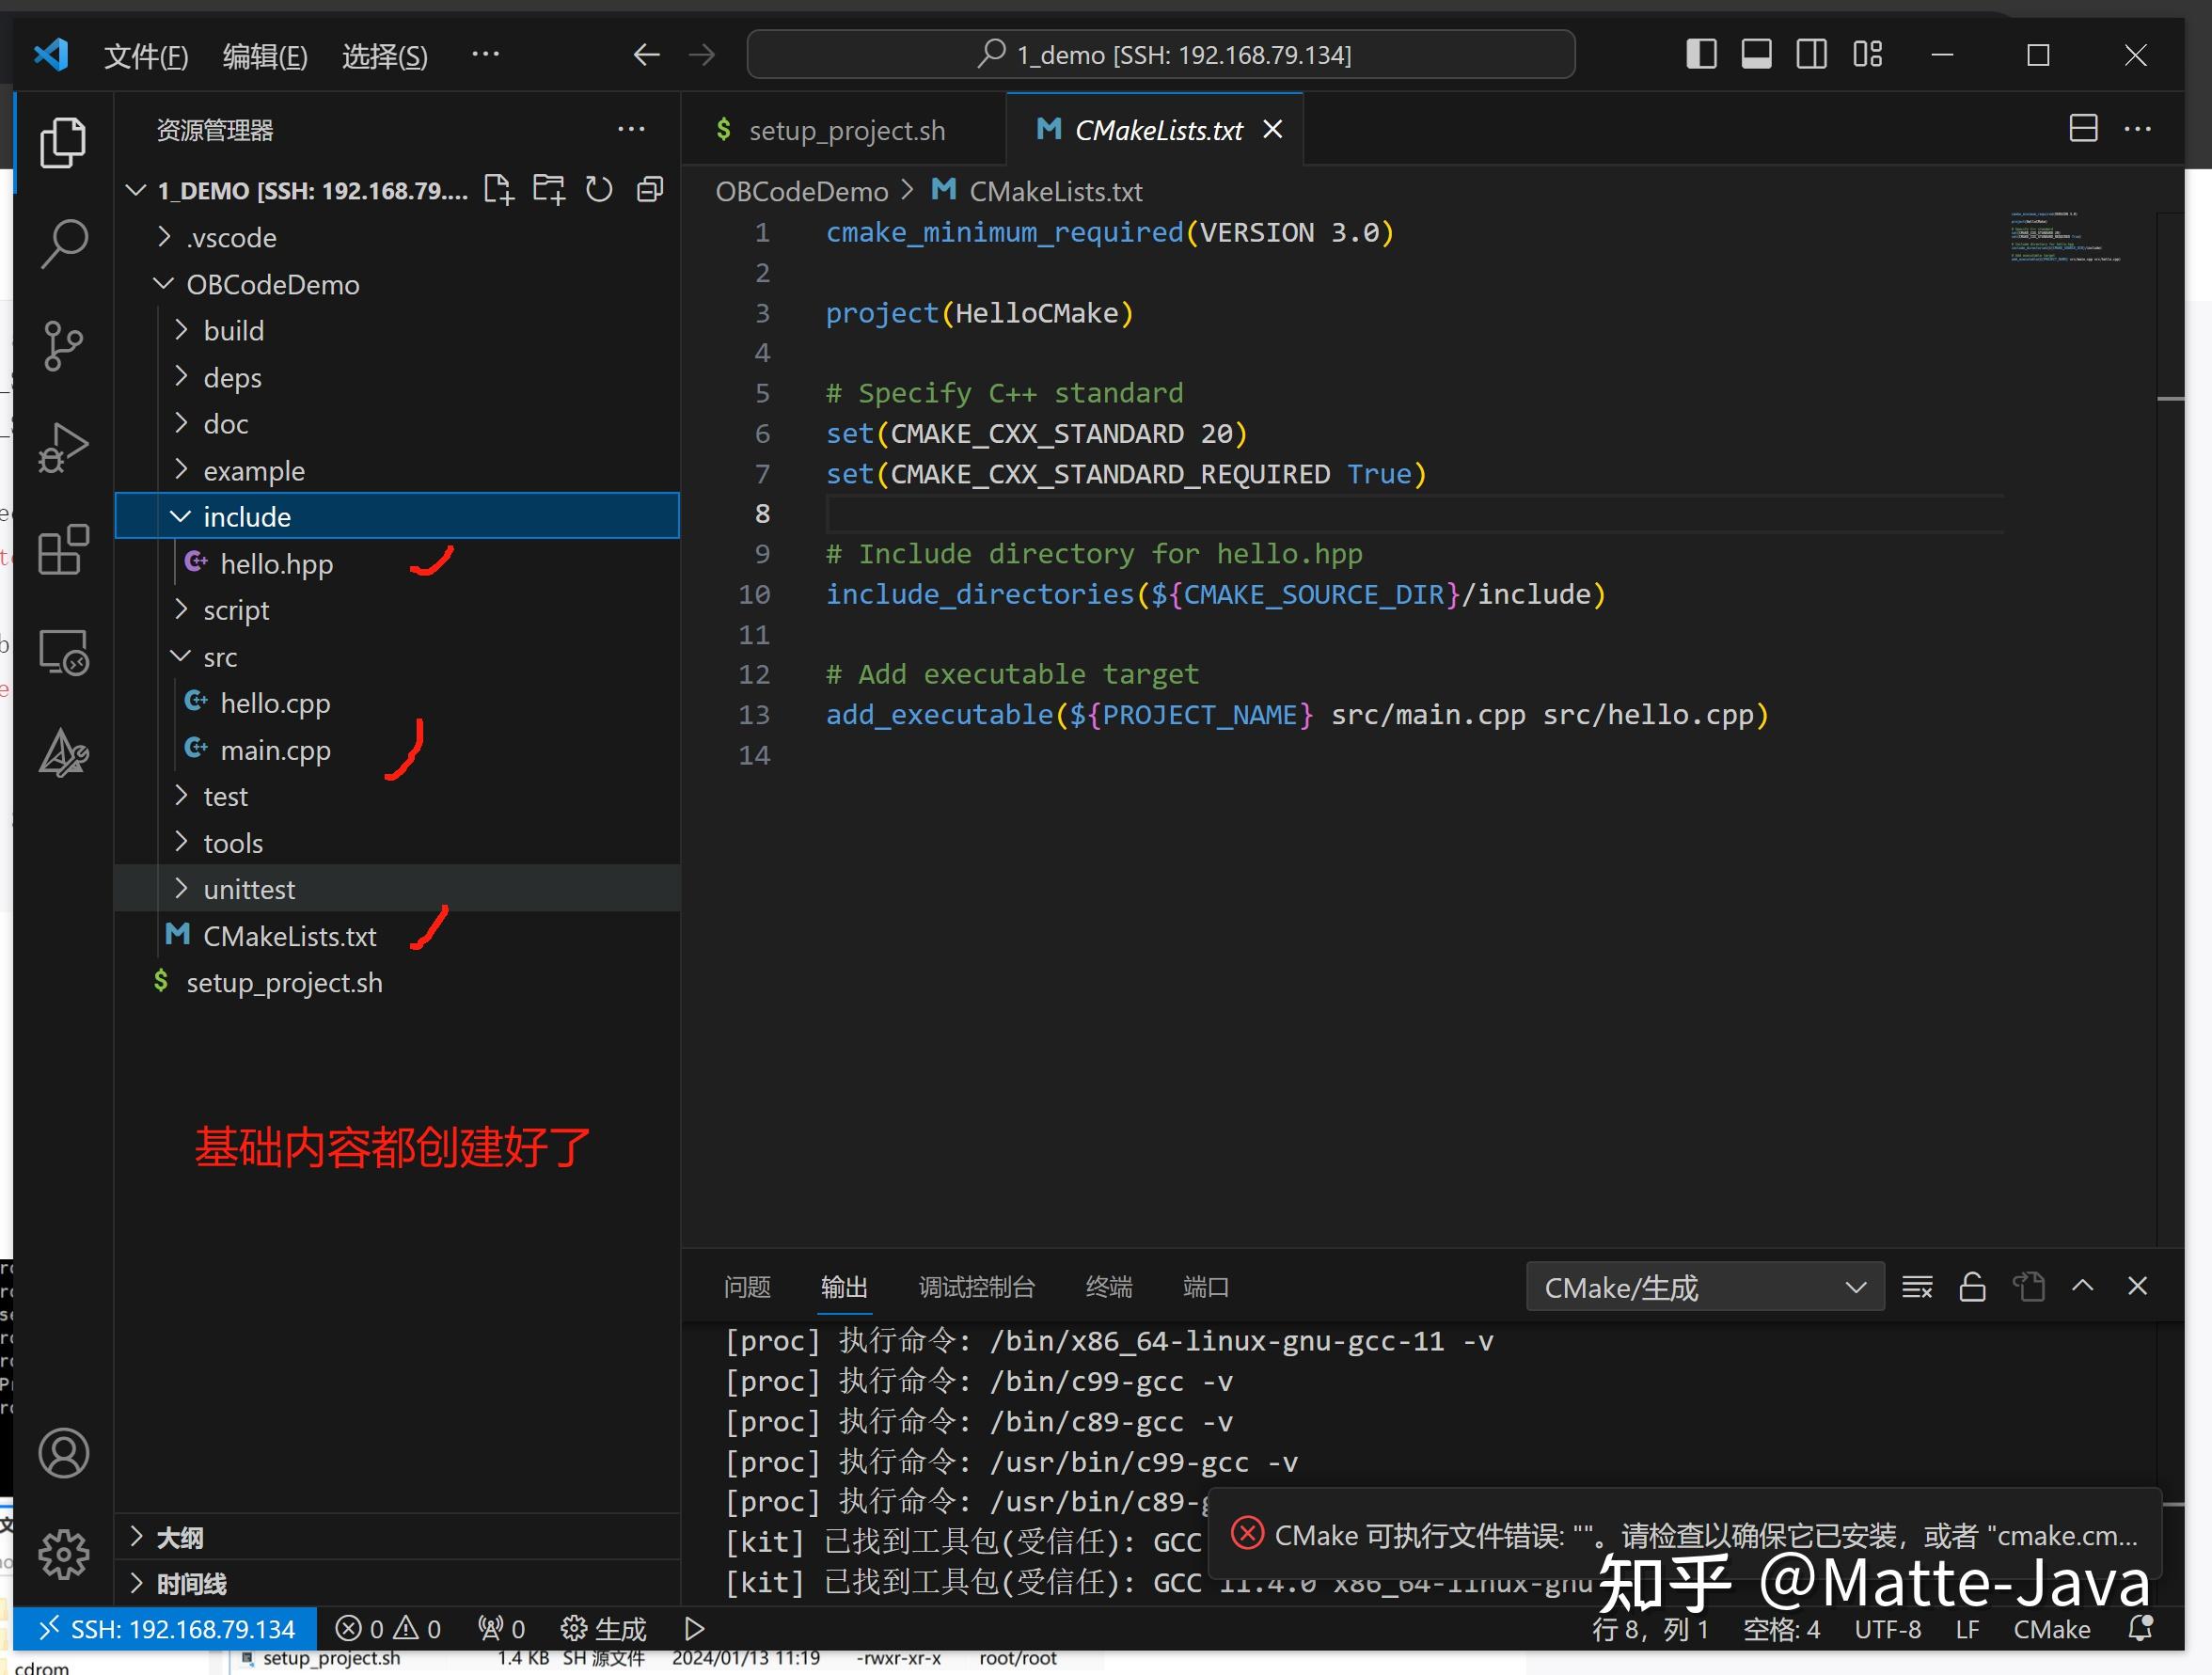Refresh the Explorer file tree
This screenshot has width=2212, height=1675.
click(x=599, y=189)
